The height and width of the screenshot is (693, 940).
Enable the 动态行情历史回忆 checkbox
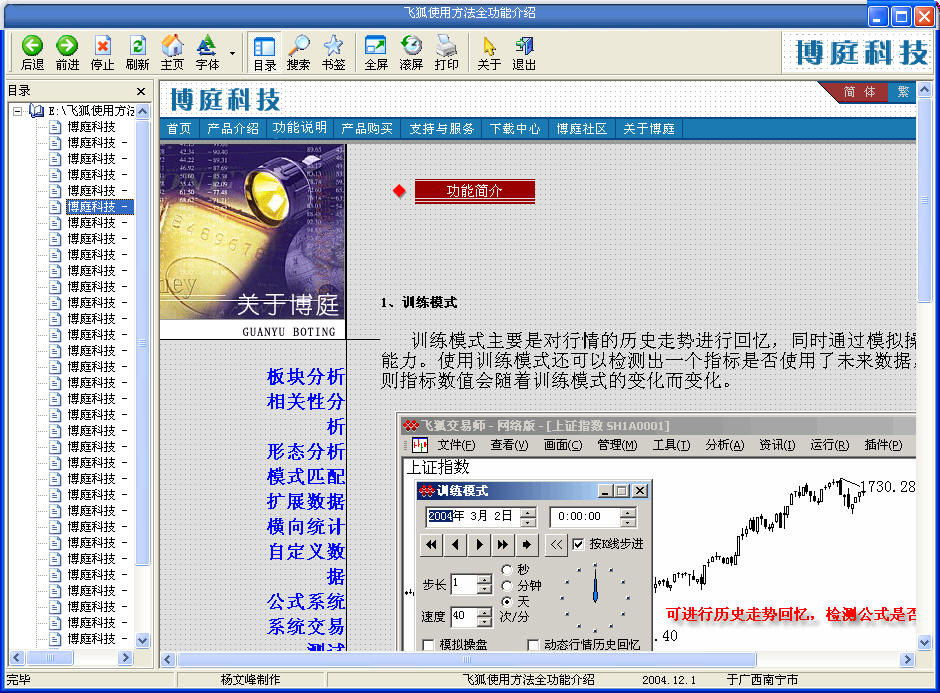[x=533, y=644]
